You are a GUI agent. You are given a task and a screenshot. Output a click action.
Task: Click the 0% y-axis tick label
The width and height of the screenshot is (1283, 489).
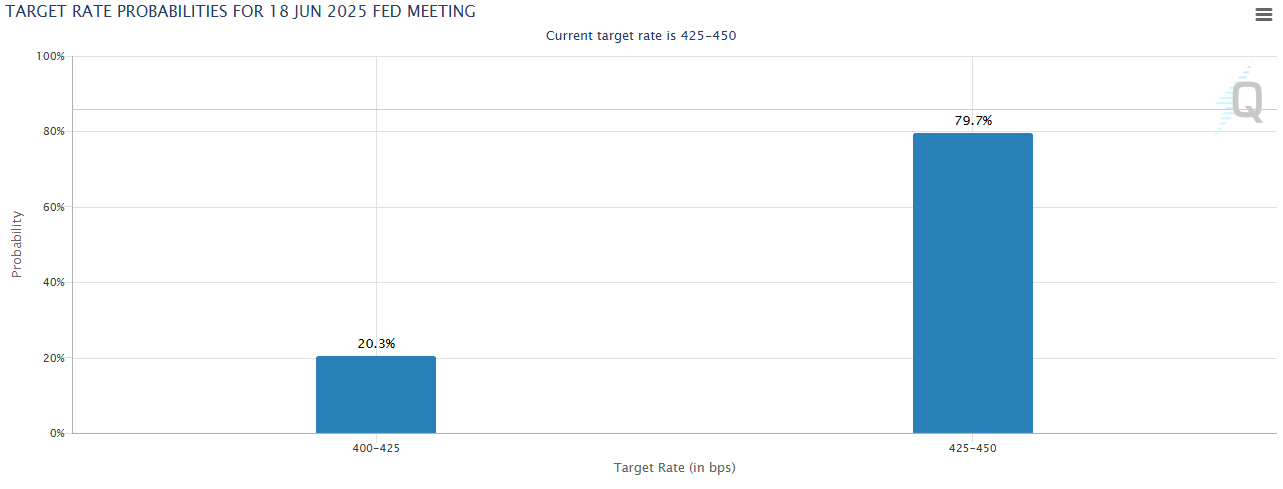click(x=57, y=434)
